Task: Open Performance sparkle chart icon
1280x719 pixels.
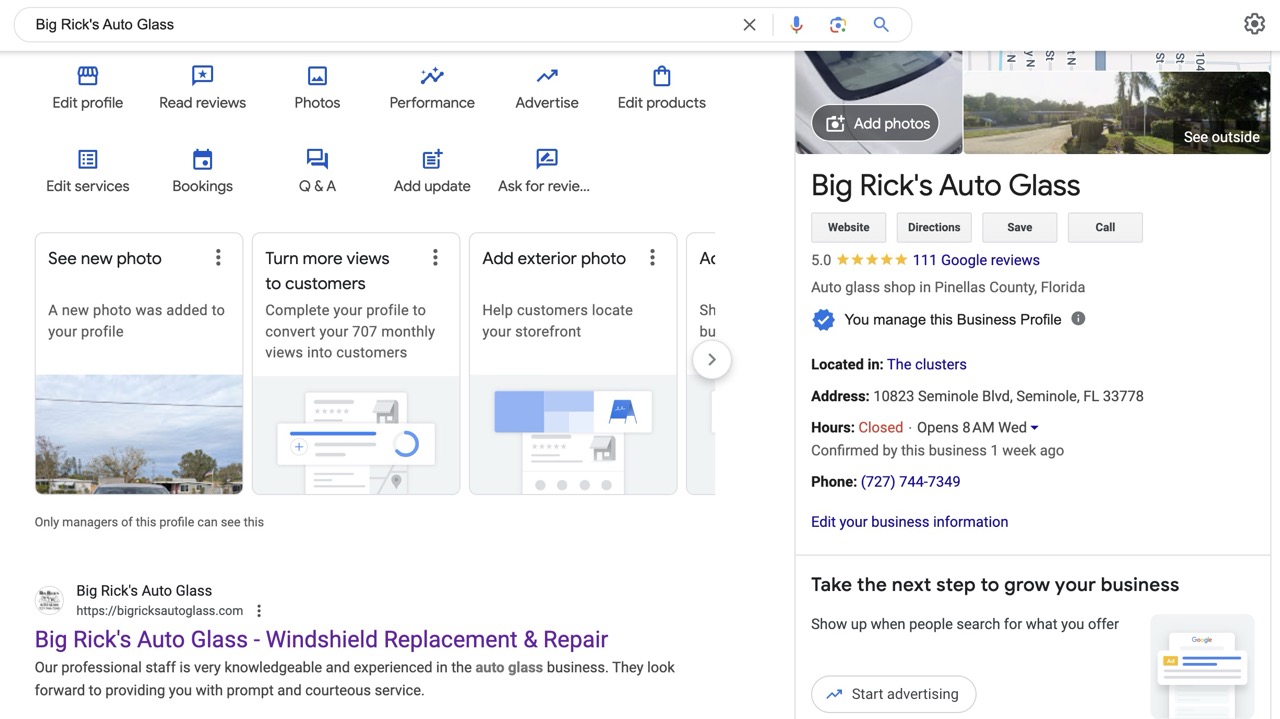Action: [432, 76]
